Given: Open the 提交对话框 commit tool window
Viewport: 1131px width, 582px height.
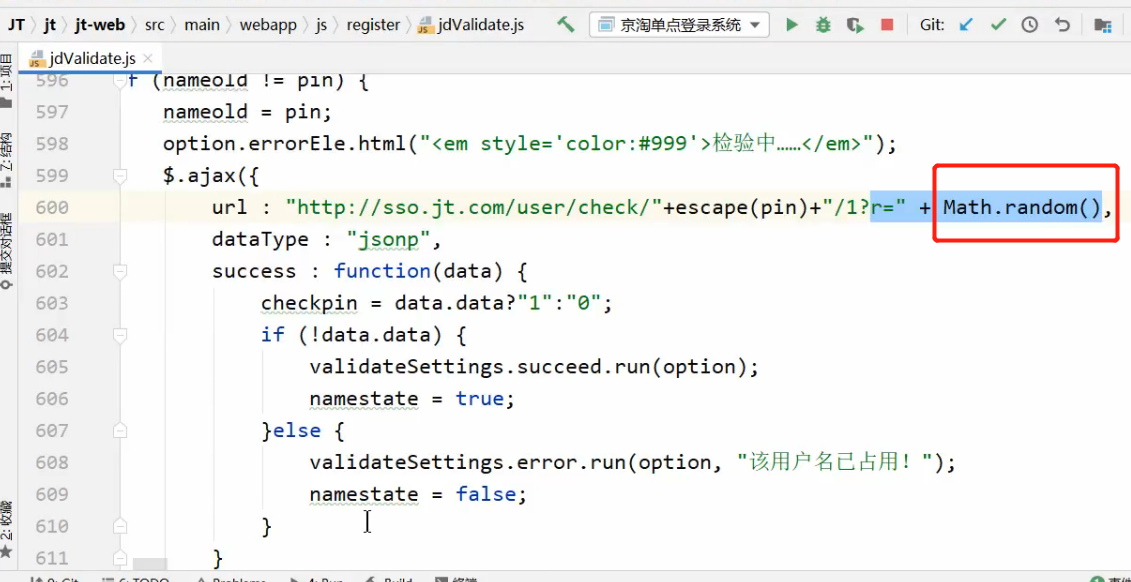Looking at the screenshot, I should pos(6,250).
